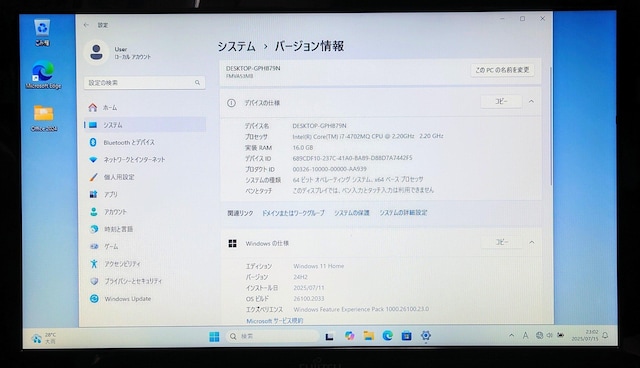This screenshot has width=640, height=368.
Task: Go back with the Settings back arrow
Action: 86,25
